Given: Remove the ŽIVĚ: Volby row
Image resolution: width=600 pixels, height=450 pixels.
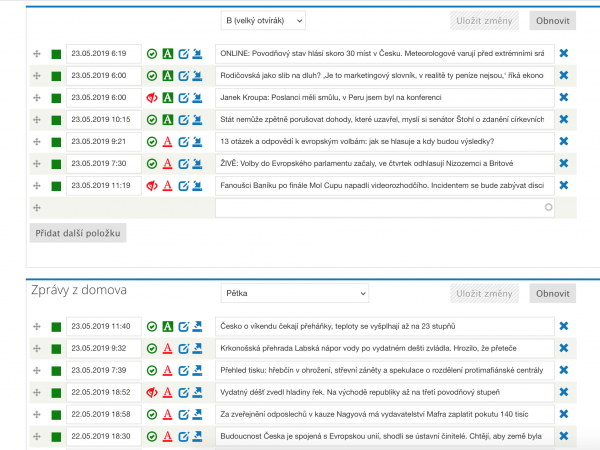Looking at the screenshot, I should click(564, 163).
